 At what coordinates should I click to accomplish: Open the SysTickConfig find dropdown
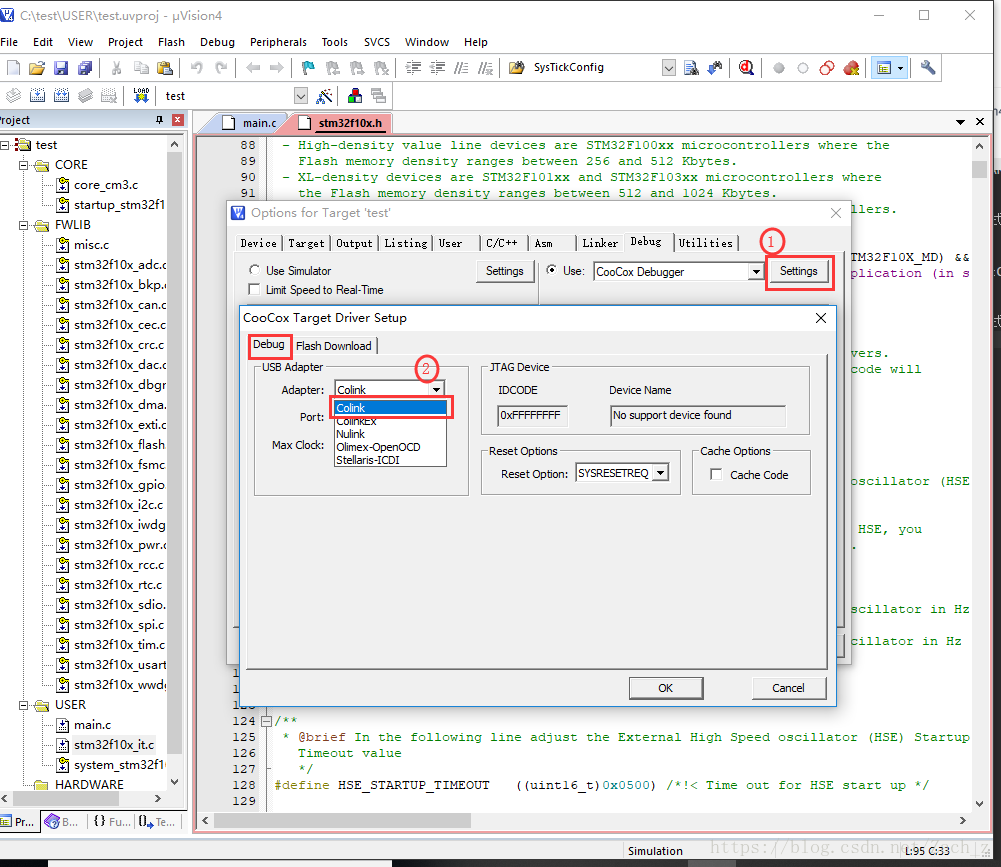pos(668,68)
